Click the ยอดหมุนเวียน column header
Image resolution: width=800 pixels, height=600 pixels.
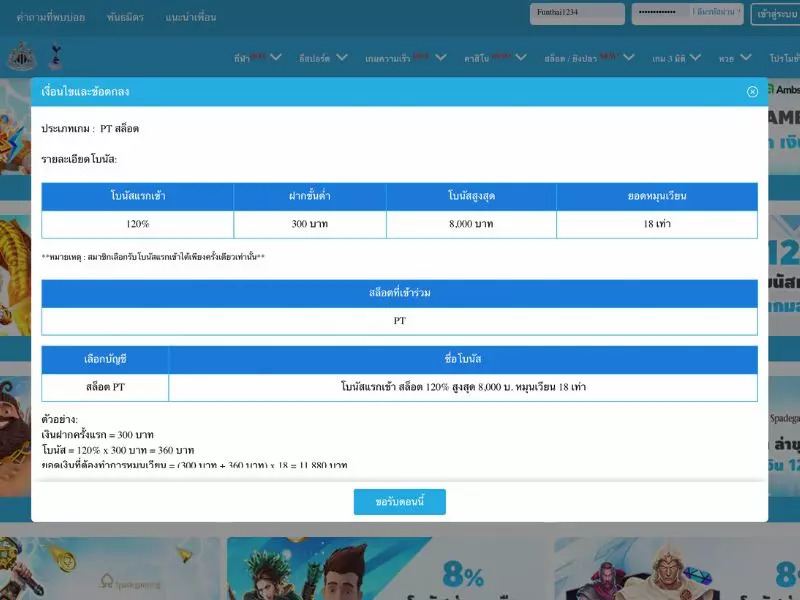657,196
